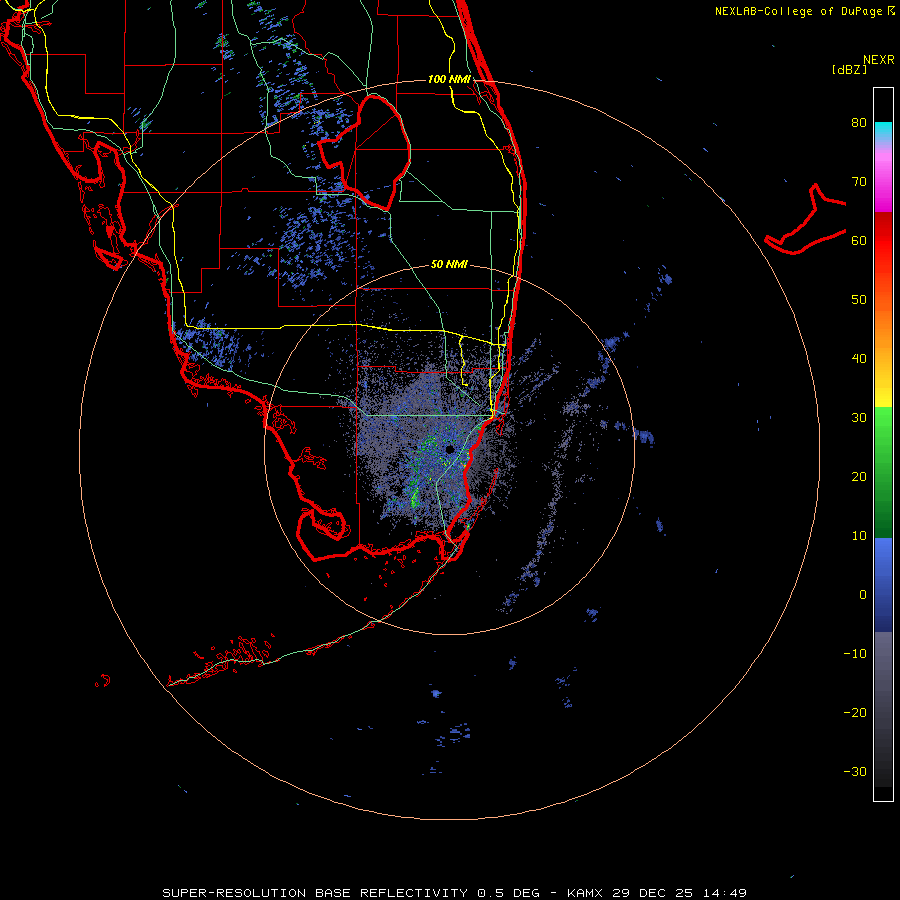Viewport: 900px width, 900px height.
Task: Click the 50 NMI range ring label
Action: point(449,264)
